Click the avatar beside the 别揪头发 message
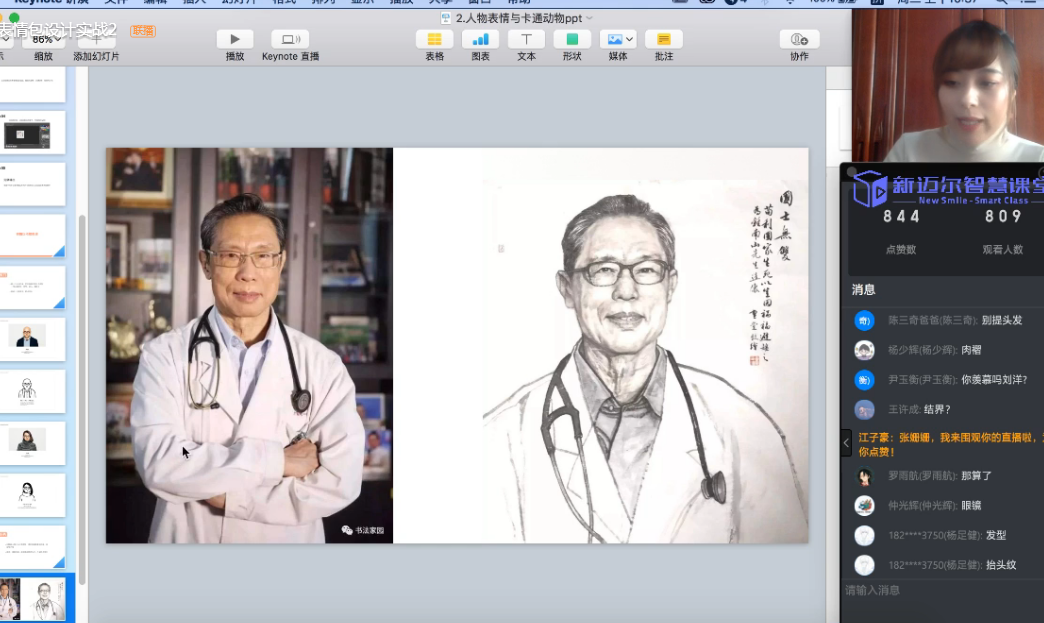The image size is (1044, 623). [x=864, y=321]
